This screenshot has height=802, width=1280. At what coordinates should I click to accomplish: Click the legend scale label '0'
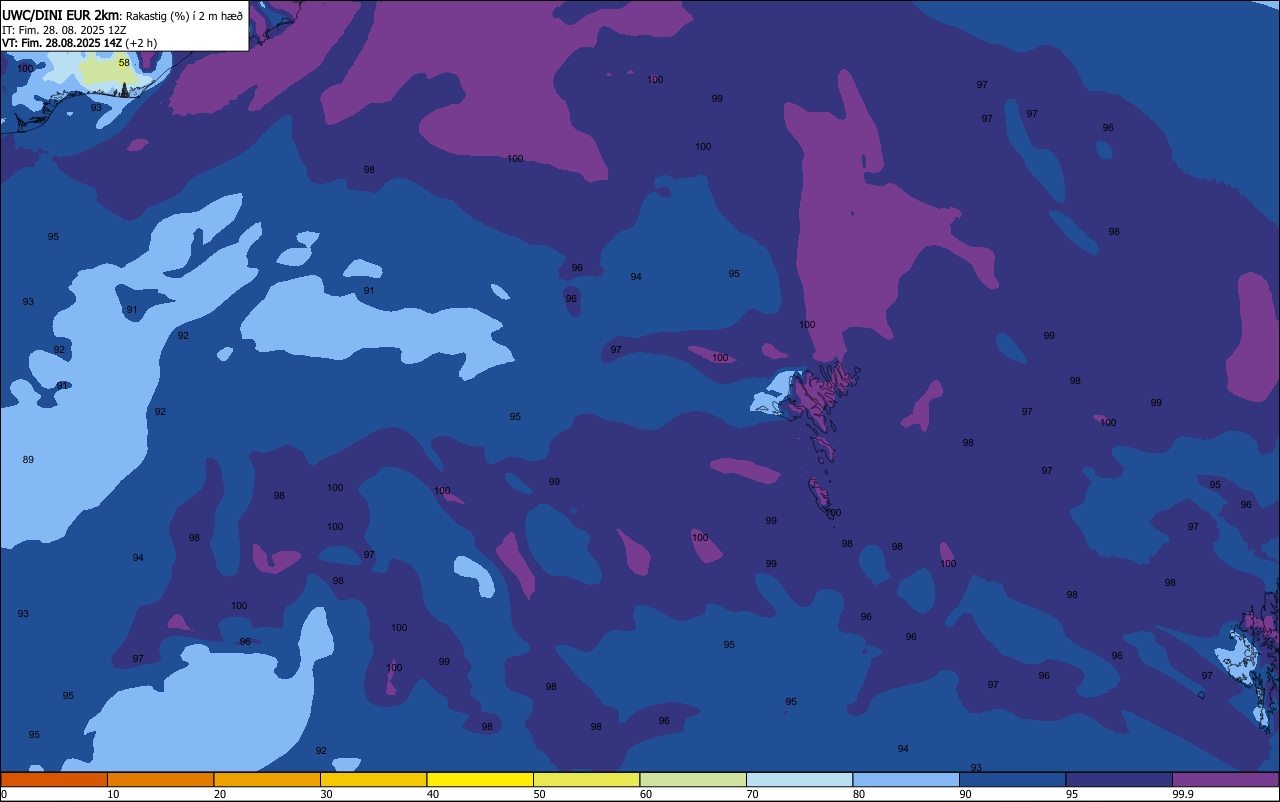[x=4, y=794]
